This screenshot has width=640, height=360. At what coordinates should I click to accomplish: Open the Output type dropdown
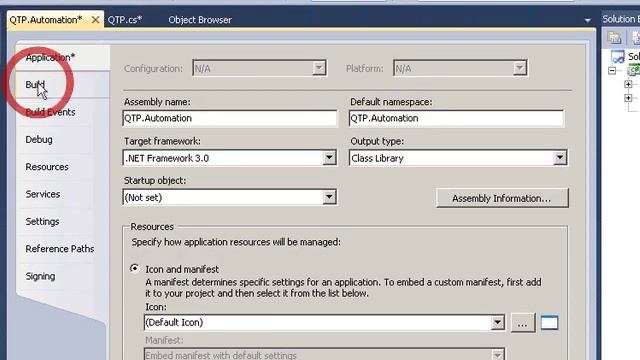coord(458,158)
